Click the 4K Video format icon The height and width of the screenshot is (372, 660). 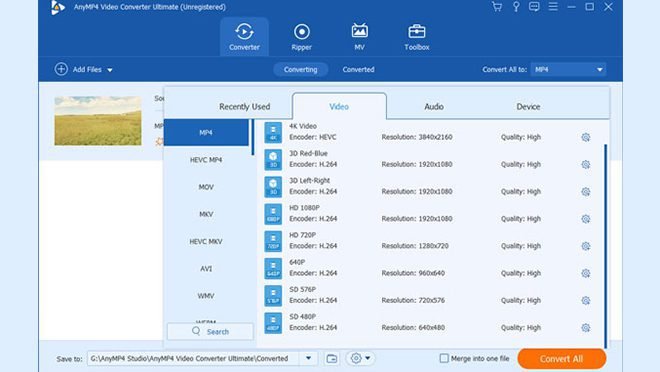click(x=273, y=133)
